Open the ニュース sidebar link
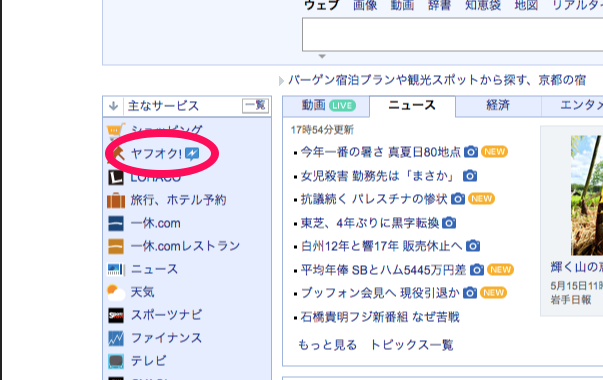Viewport: 603px width, 380px height. 154,270
